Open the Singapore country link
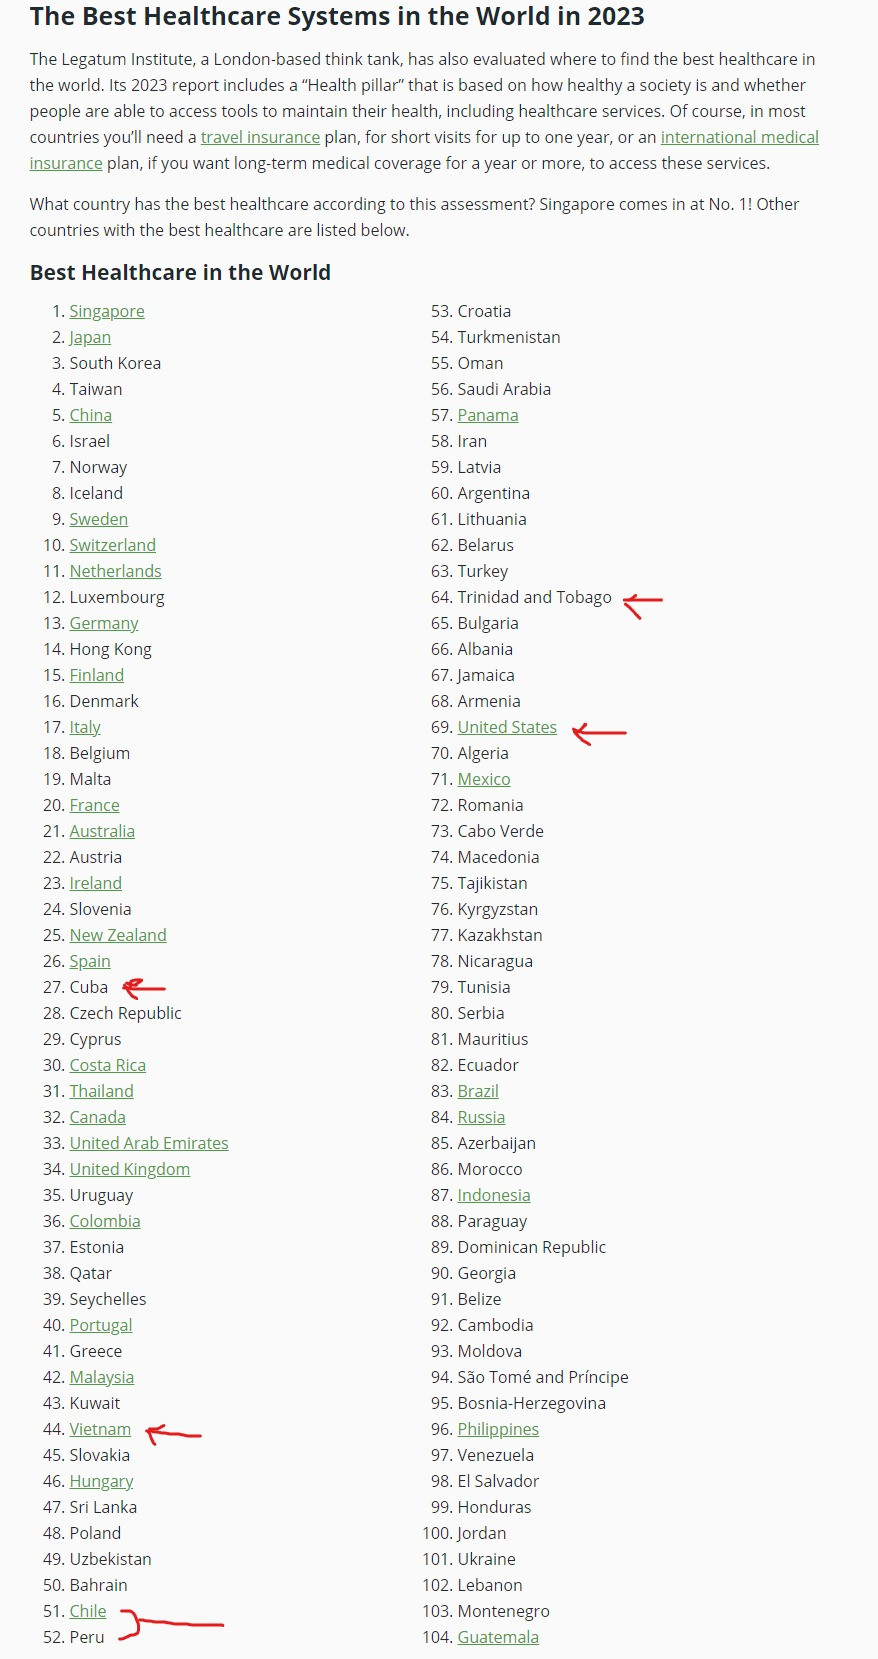878x1659 pixels. 107,311
